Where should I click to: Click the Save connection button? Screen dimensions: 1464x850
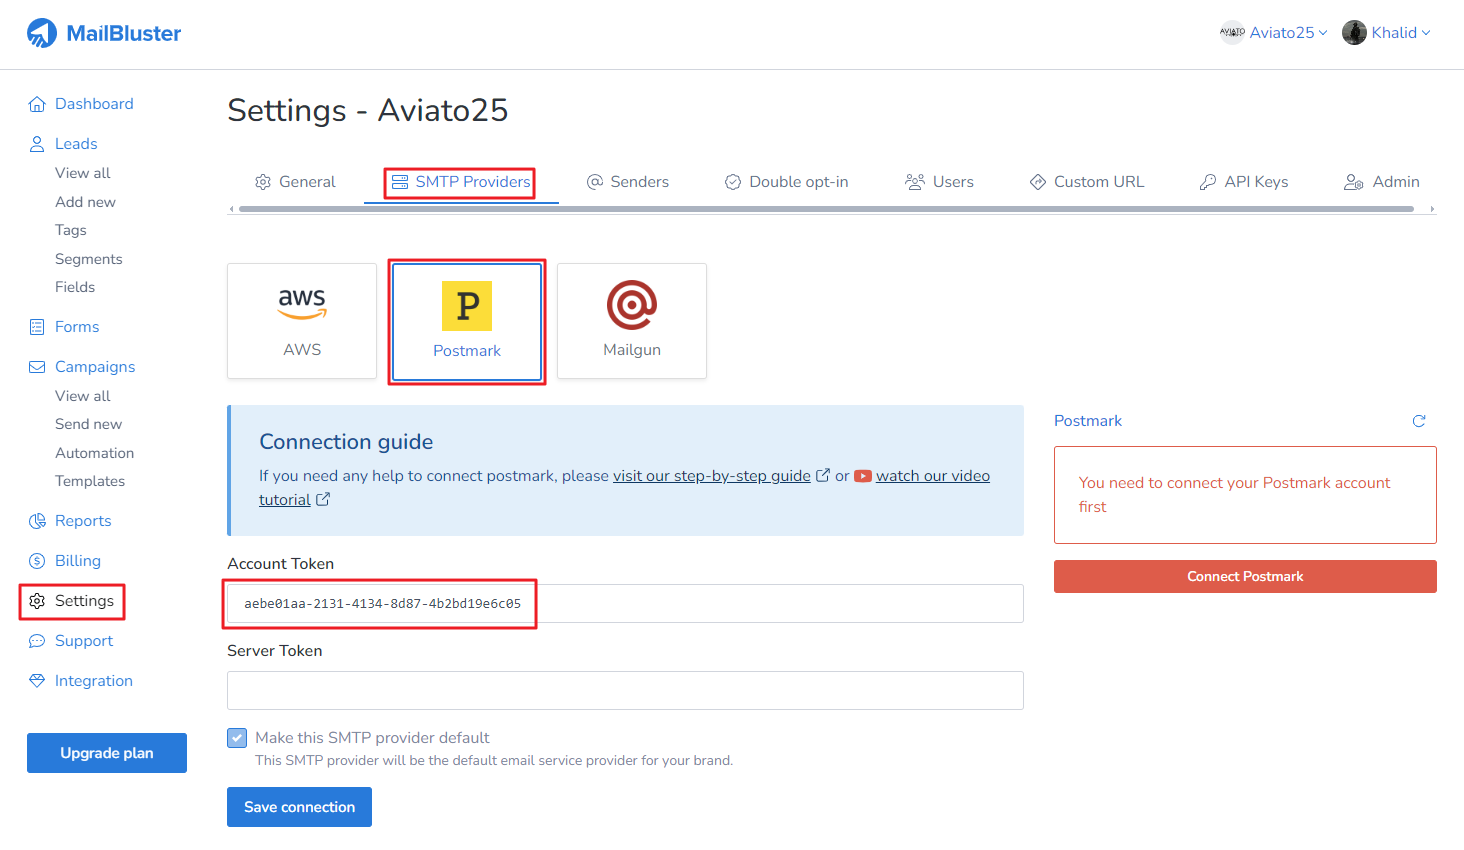coord(299,807)
